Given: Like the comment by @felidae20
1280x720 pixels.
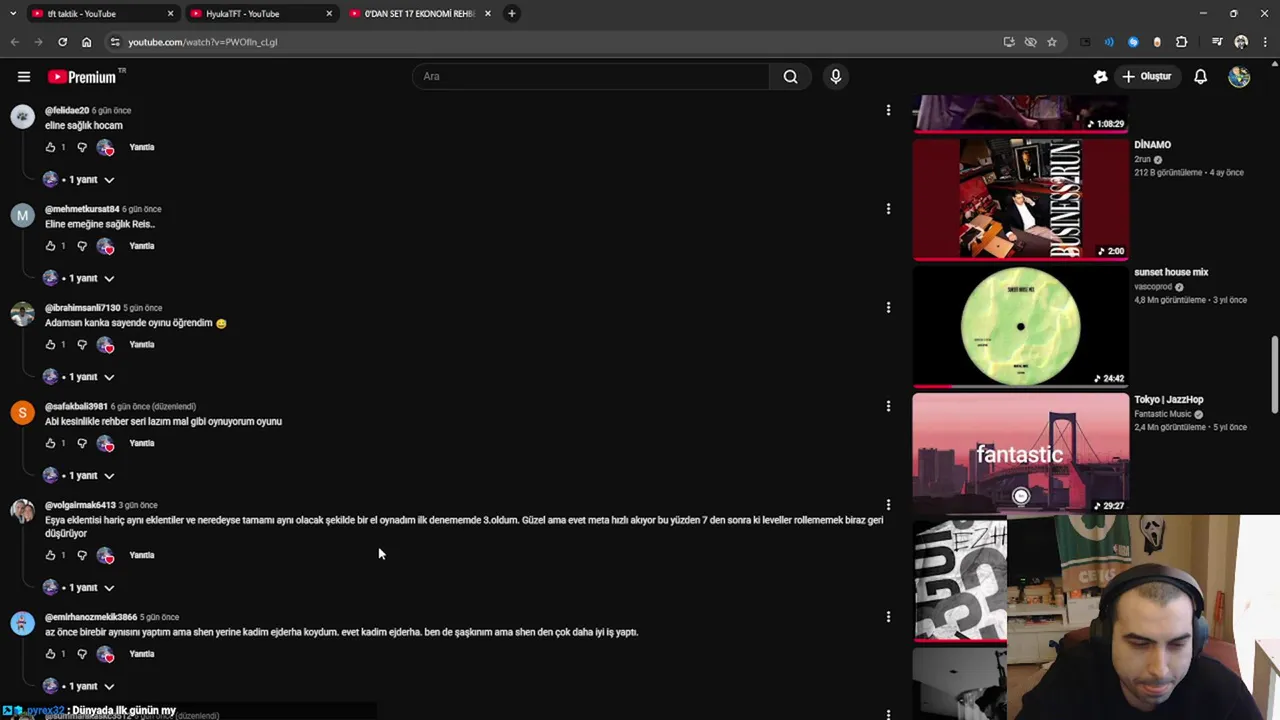Looking at the screenshot, I should 51,147.
